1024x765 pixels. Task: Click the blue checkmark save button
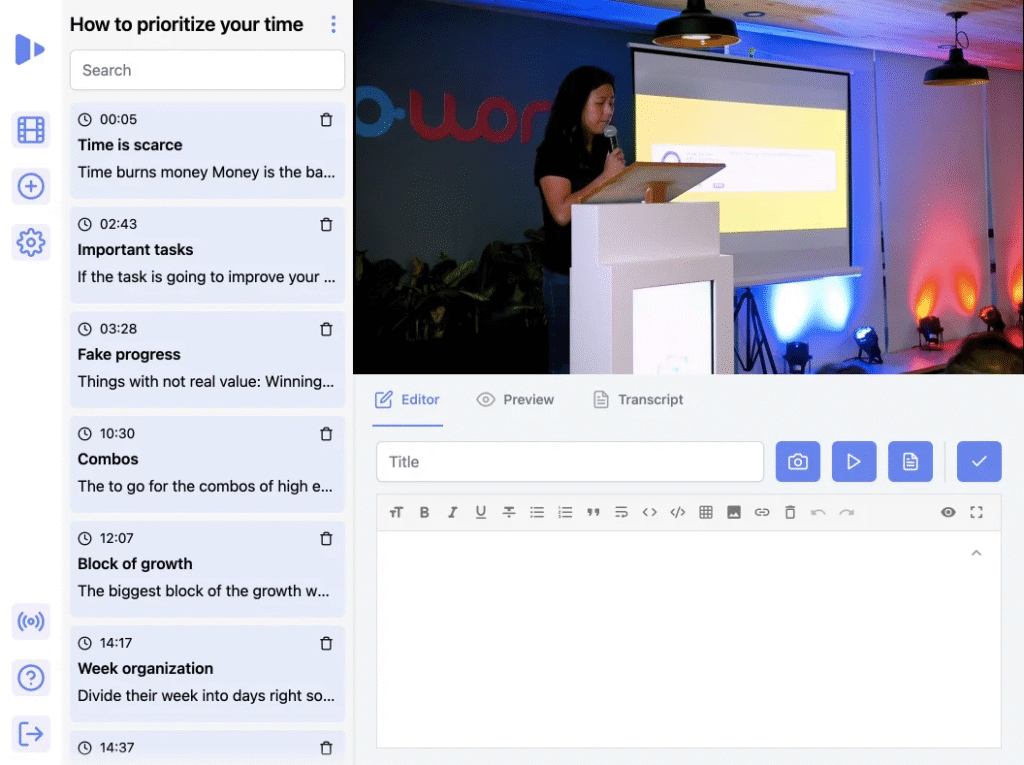[978, 462]
